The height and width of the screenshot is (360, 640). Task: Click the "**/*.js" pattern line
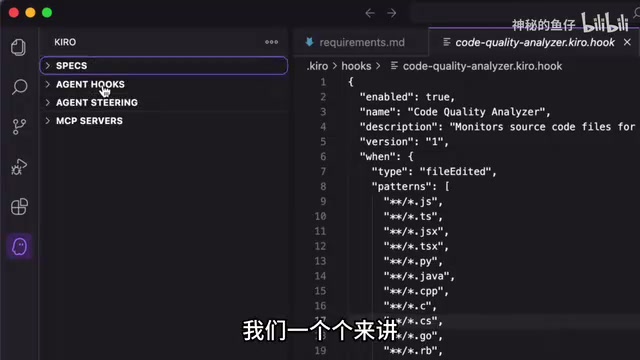point(413,201)
